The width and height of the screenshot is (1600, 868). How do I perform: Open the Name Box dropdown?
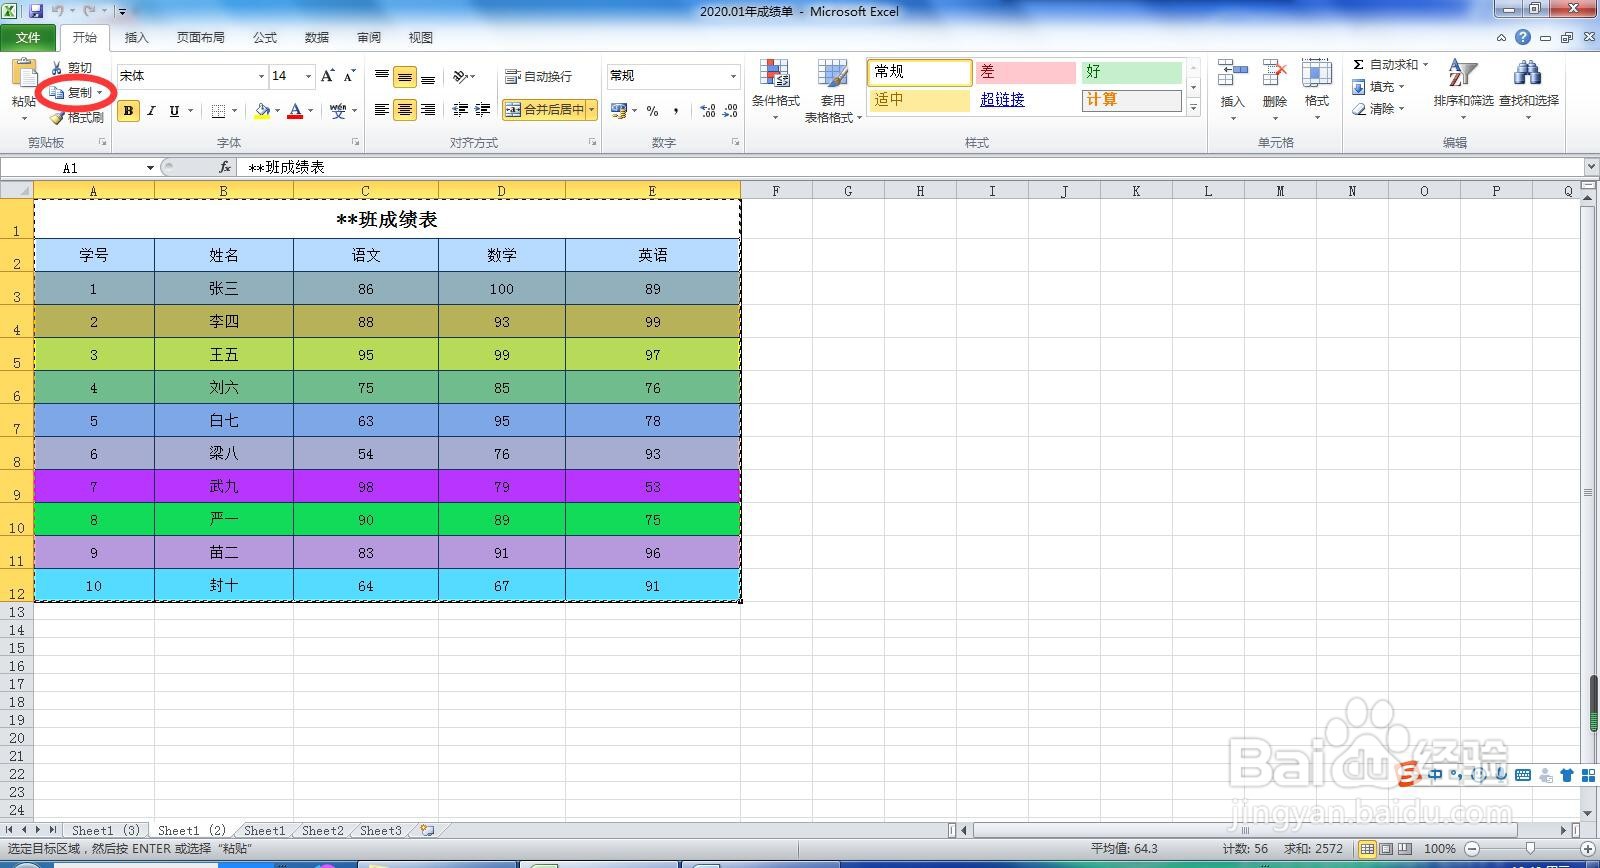pyautogui.click(x=150, y=168)
